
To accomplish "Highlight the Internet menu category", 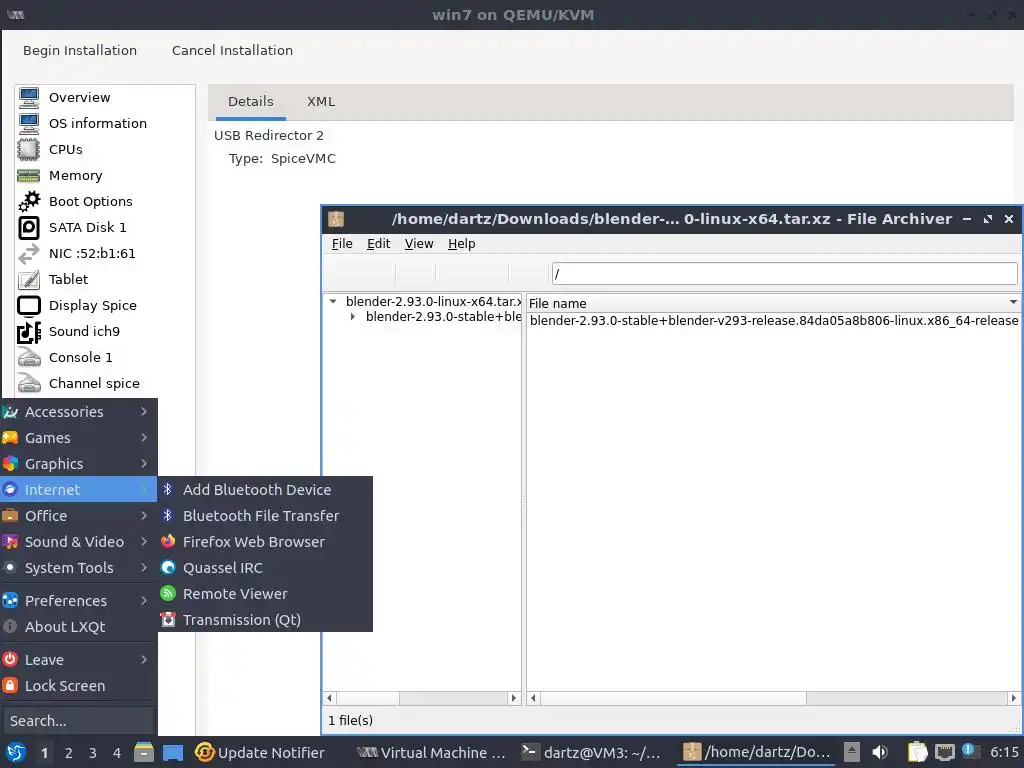I will 78,489.
